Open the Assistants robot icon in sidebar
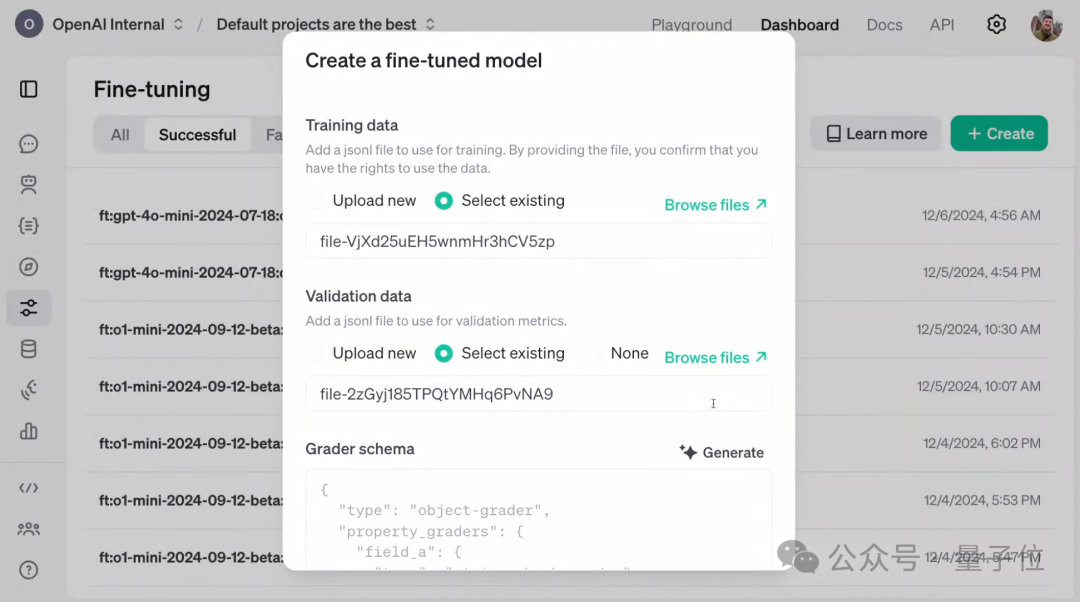Screen dimensions: 1080x602 tap(29, 185)
